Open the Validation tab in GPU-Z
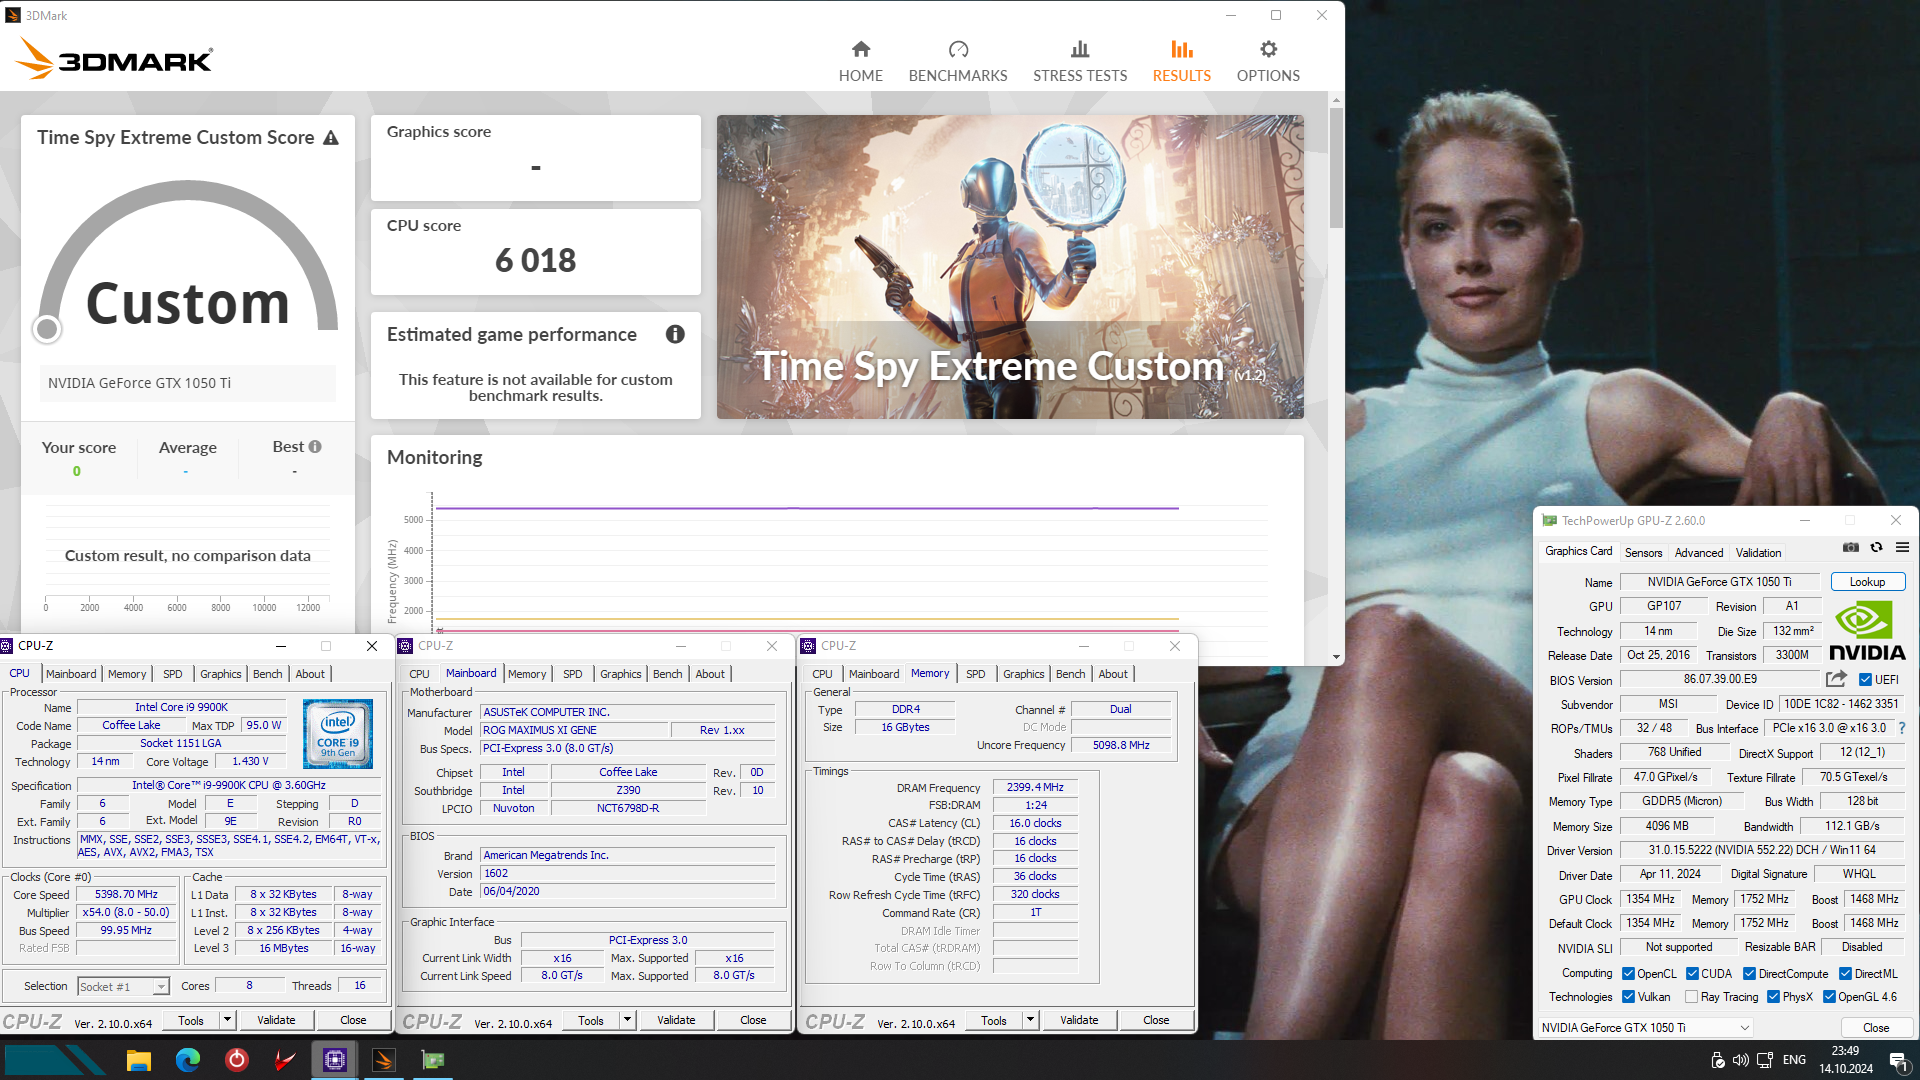The width and height of the screenshot is (1920, 1080). (x=1758, y=553)
